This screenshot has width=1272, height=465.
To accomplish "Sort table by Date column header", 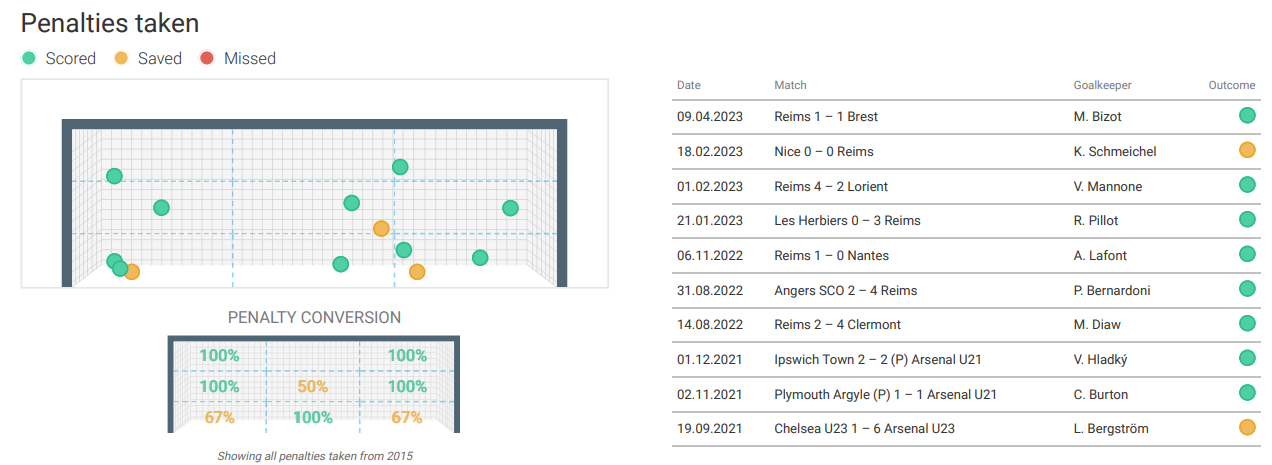I will (x=689, y=85).
